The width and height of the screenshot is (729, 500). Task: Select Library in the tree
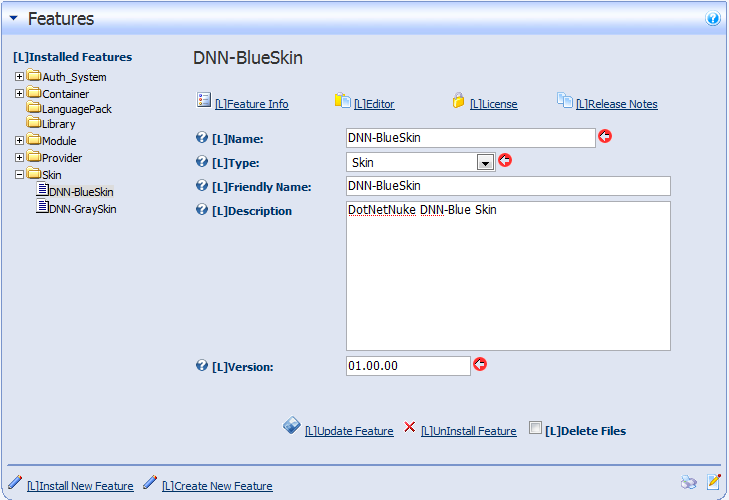(x=59, y=124)
